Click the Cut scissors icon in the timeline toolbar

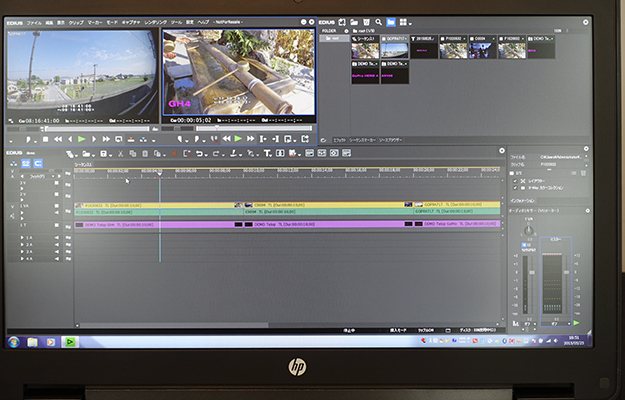[x=120, y=153]
